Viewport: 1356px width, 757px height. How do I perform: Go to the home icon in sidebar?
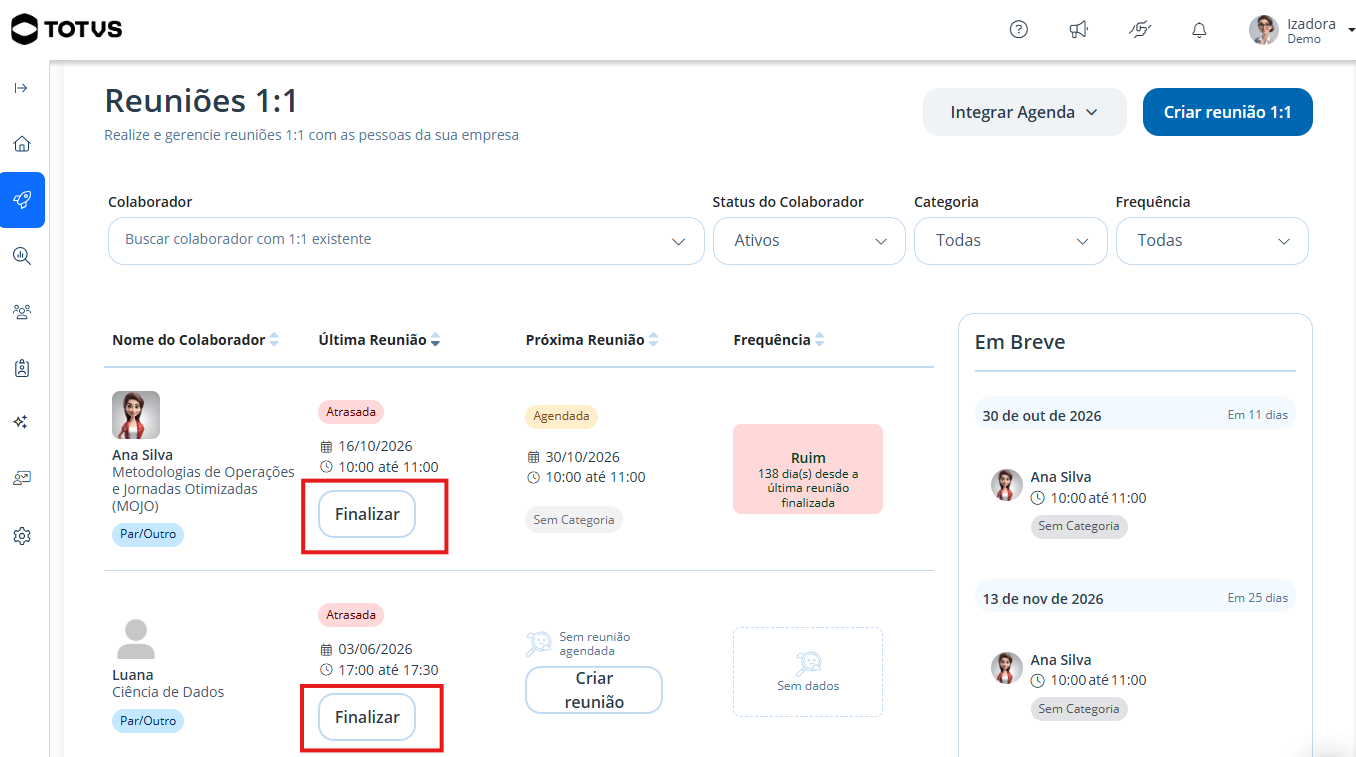click(22, 144)
